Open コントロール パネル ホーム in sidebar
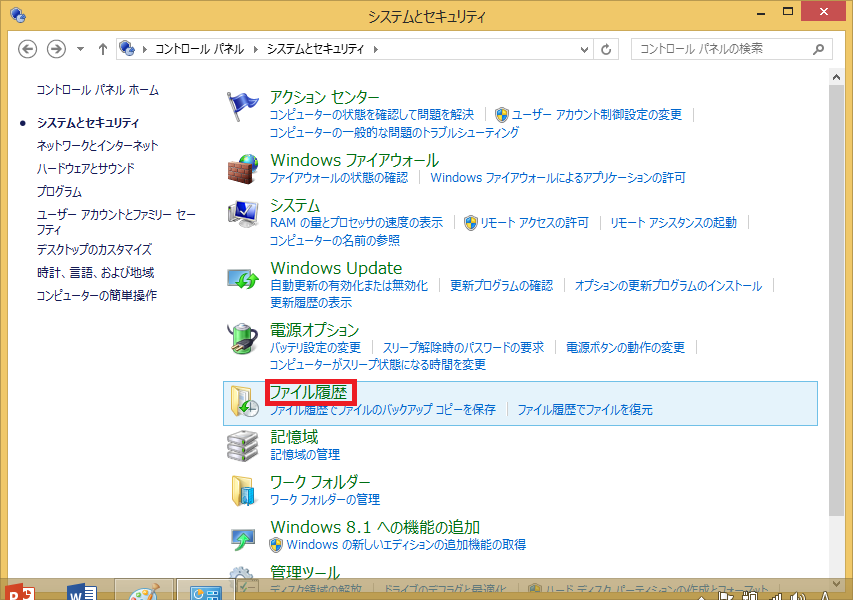Viewport: 853px width, 600px height. (97, 90)
